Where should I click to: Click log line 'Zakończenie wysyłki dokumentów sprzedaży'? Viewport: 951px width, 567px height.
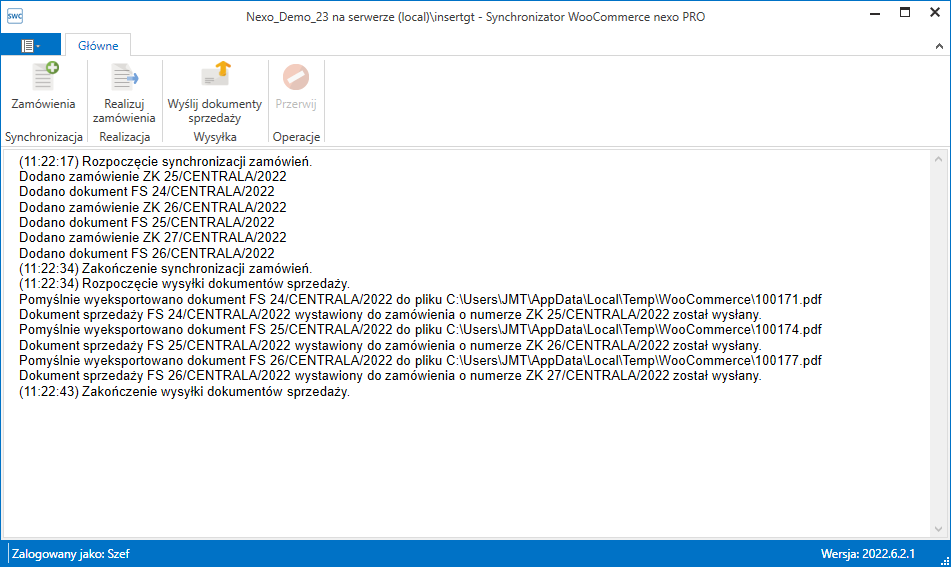pos(184,392)
